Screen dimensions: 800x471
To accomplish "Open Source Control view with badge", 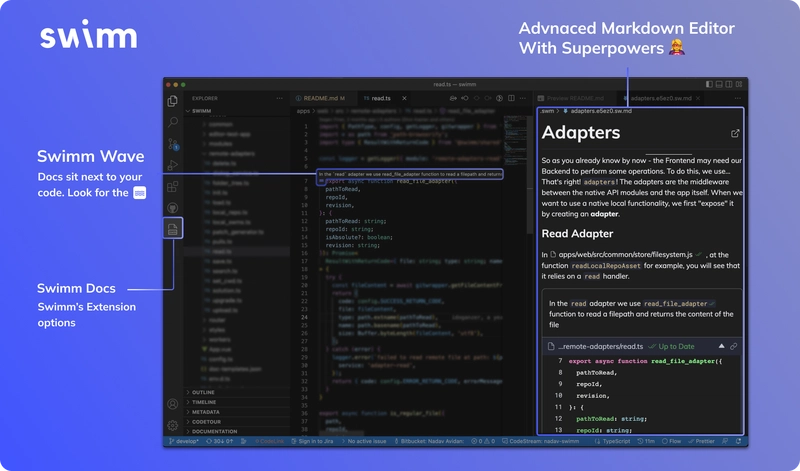I will [173, 144].
